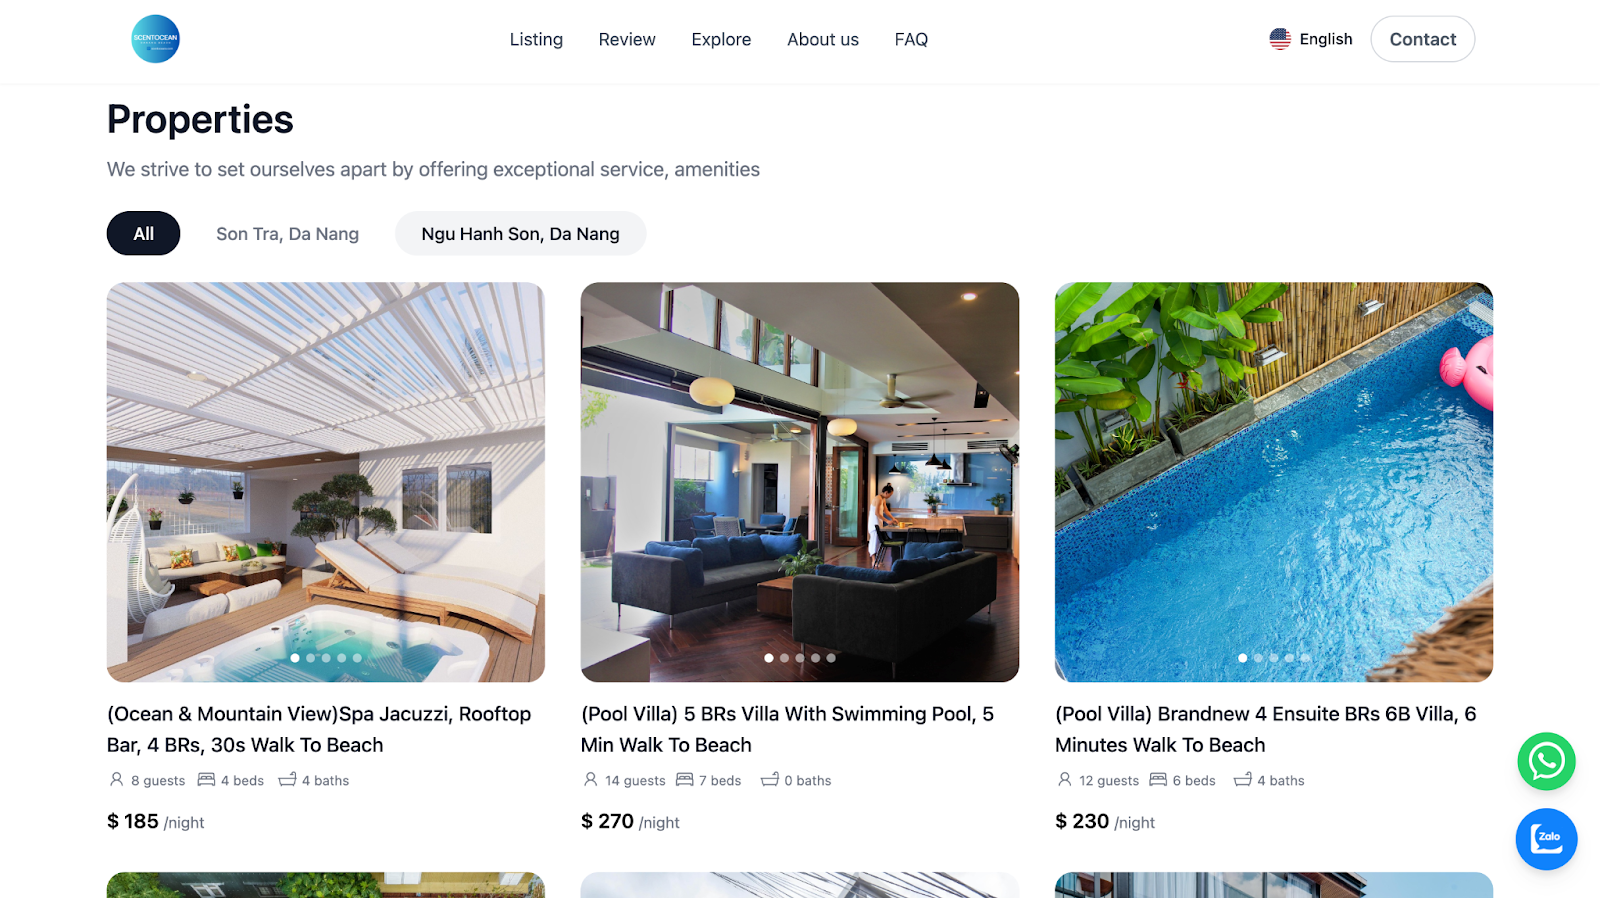
Task: Click bath icon under the $230 villa
Action: (x=1243, y=779)
